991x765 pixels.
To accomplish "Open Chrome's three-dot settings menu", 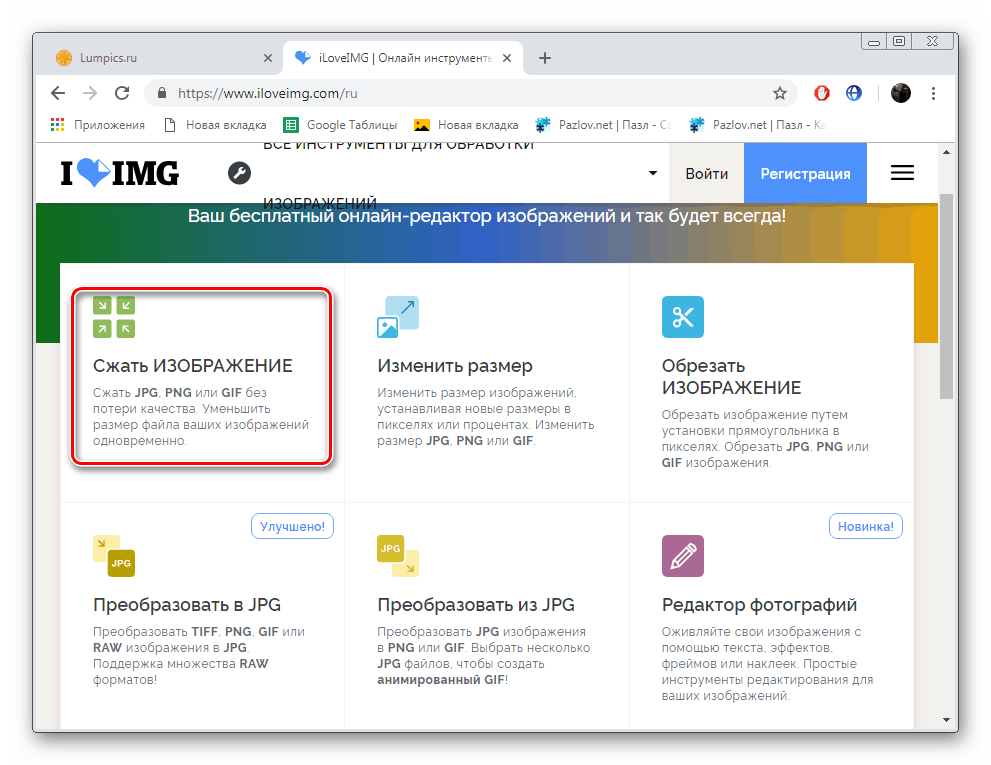I will 933,92.
